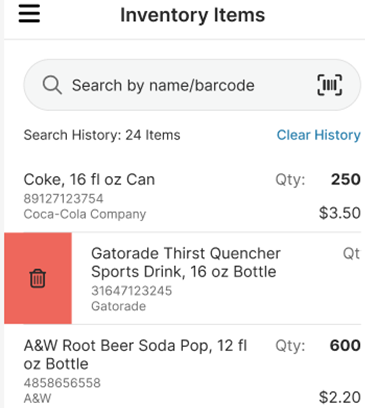Click the Inventory Items page title

192,15
